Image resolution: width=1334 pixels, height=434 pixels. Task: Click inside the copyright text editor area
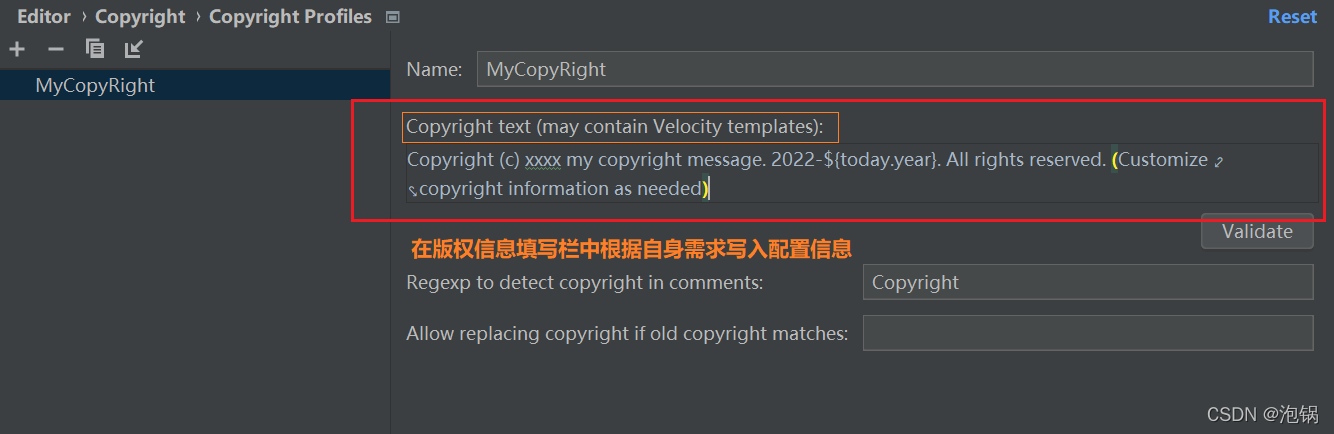coord(862,173)
